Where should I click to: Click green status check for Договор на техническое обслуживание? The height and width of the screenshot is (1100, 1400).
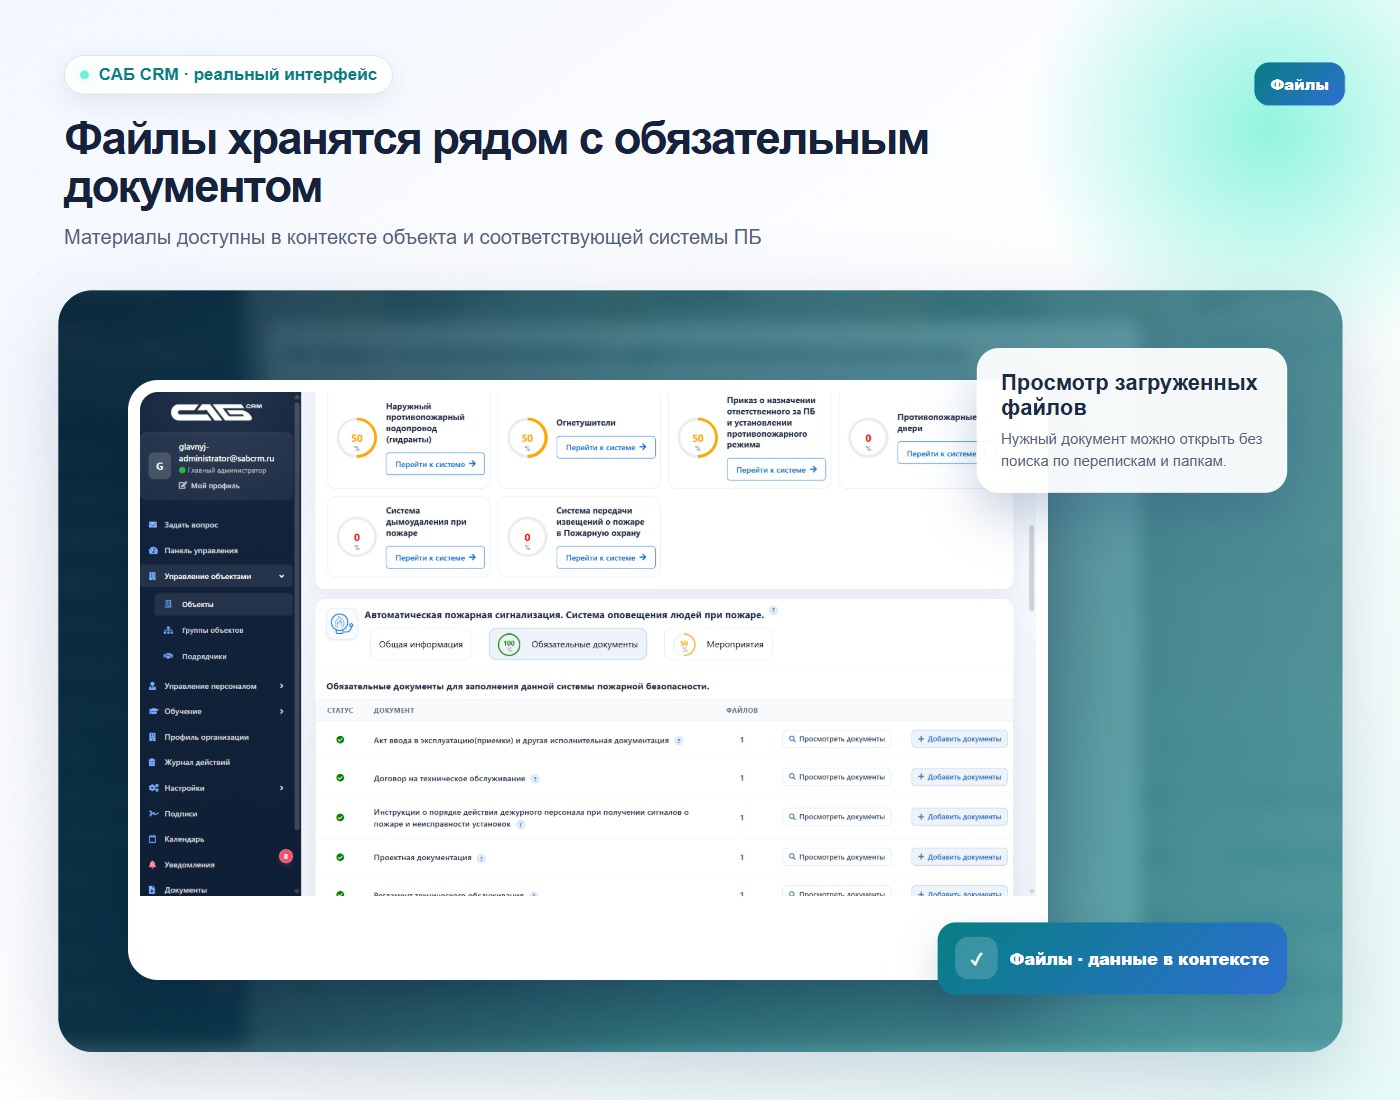tap(340, 778)
